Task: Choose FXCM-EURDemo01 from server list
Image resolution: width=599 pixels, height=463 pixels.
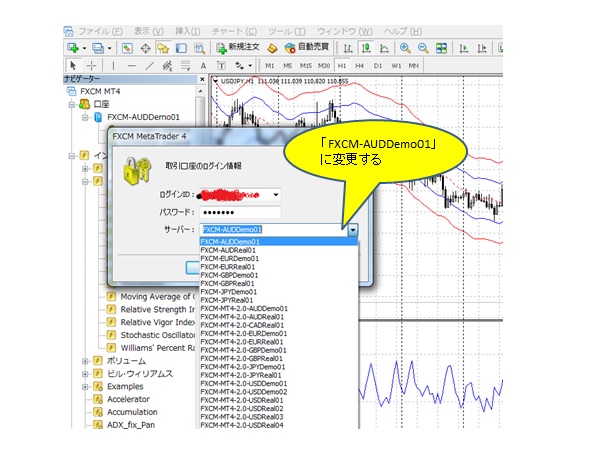Action: 279,259
